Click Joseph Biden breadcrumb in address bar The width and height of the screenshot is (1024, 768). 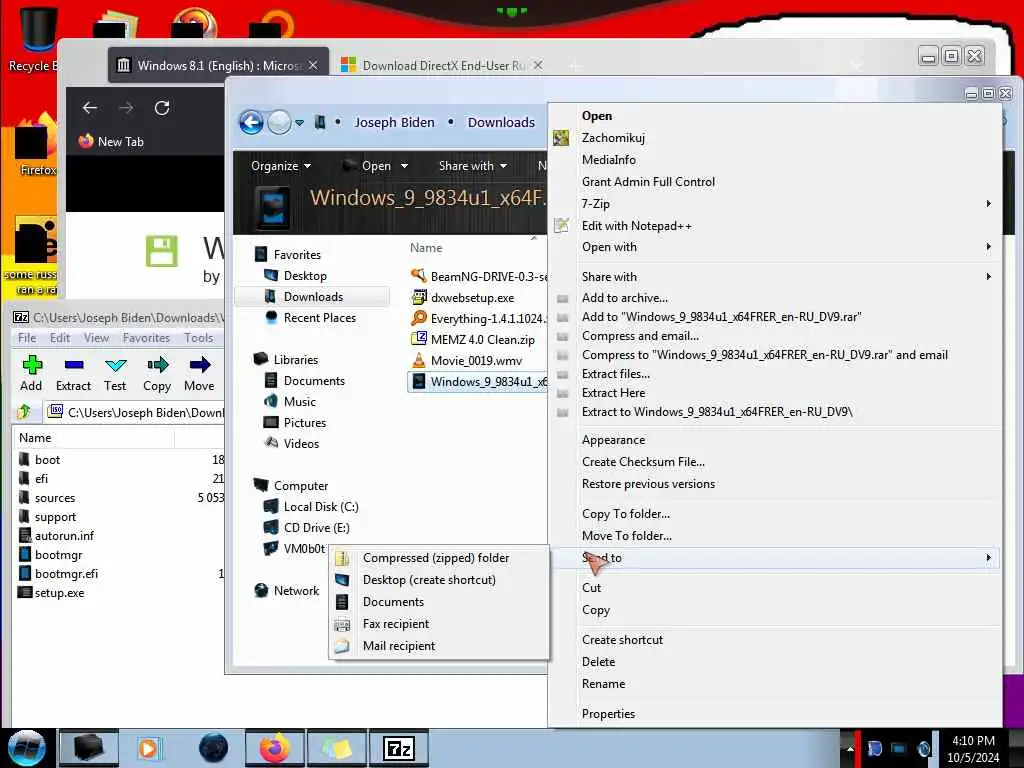(x=394, y=122)
